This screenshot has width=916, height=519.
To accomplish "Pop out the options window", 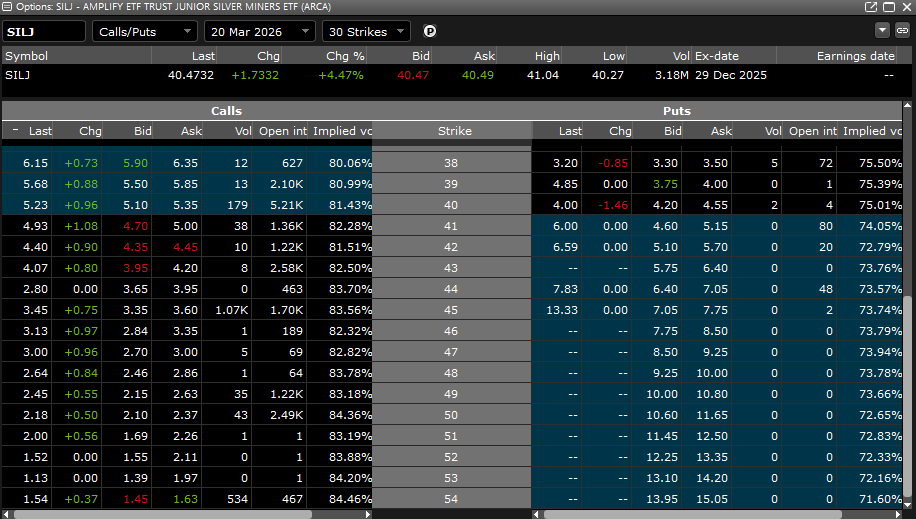I will click(x=870, y=7).
